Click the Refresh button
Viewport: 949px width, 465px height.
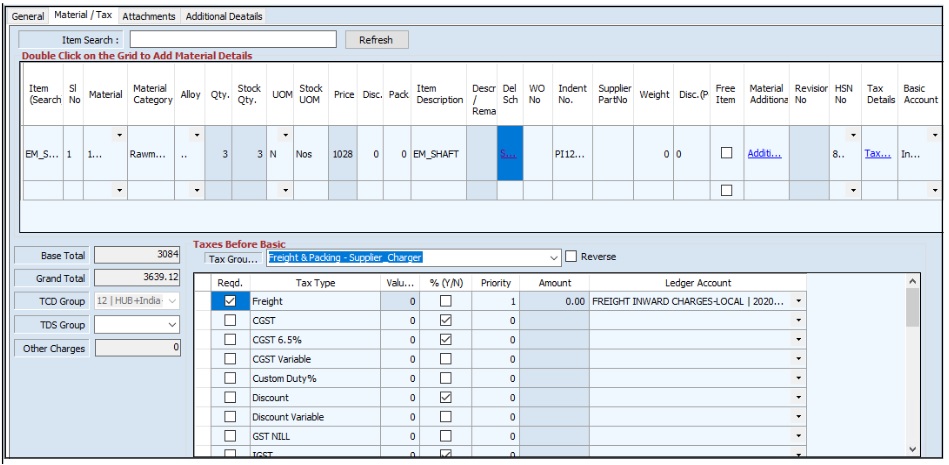(x=376, y=40)
